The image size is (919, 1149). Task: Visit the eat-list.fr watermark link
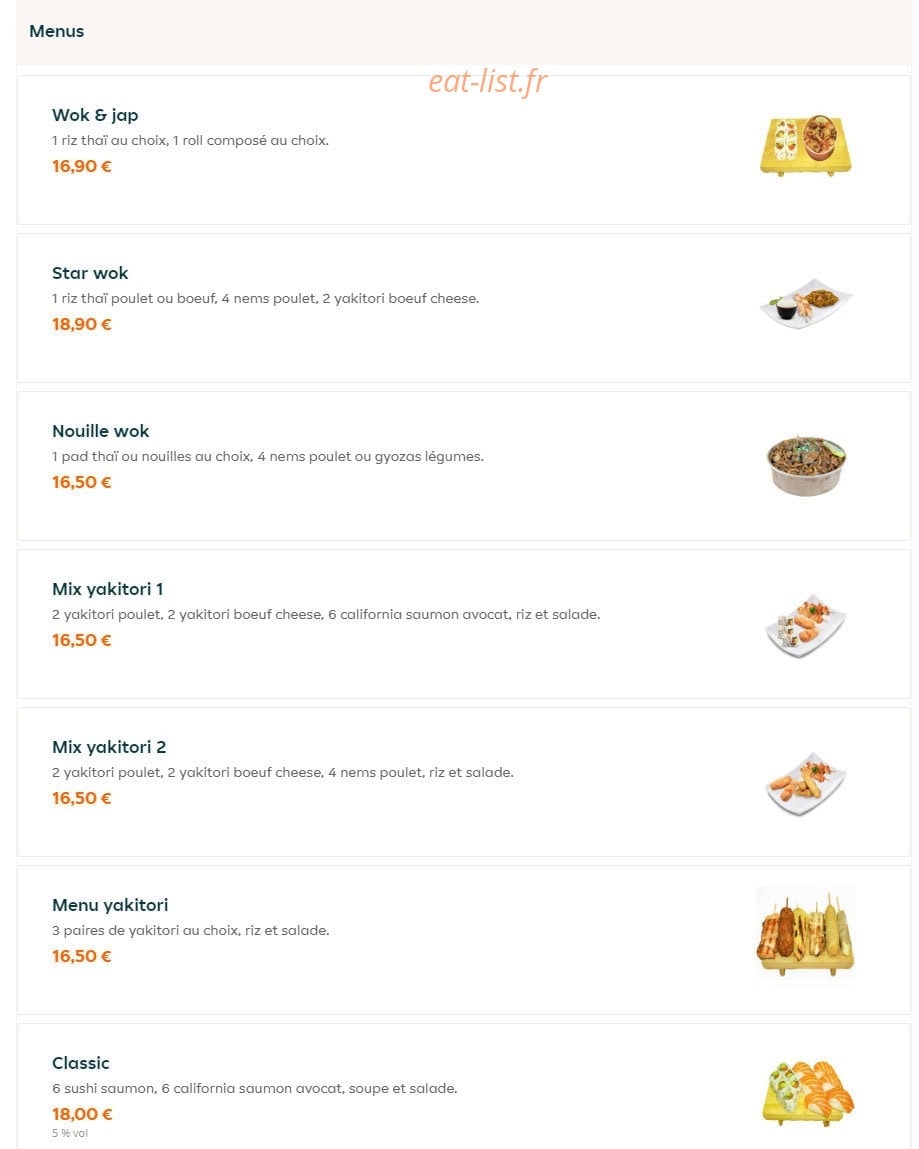click(487, 81)
